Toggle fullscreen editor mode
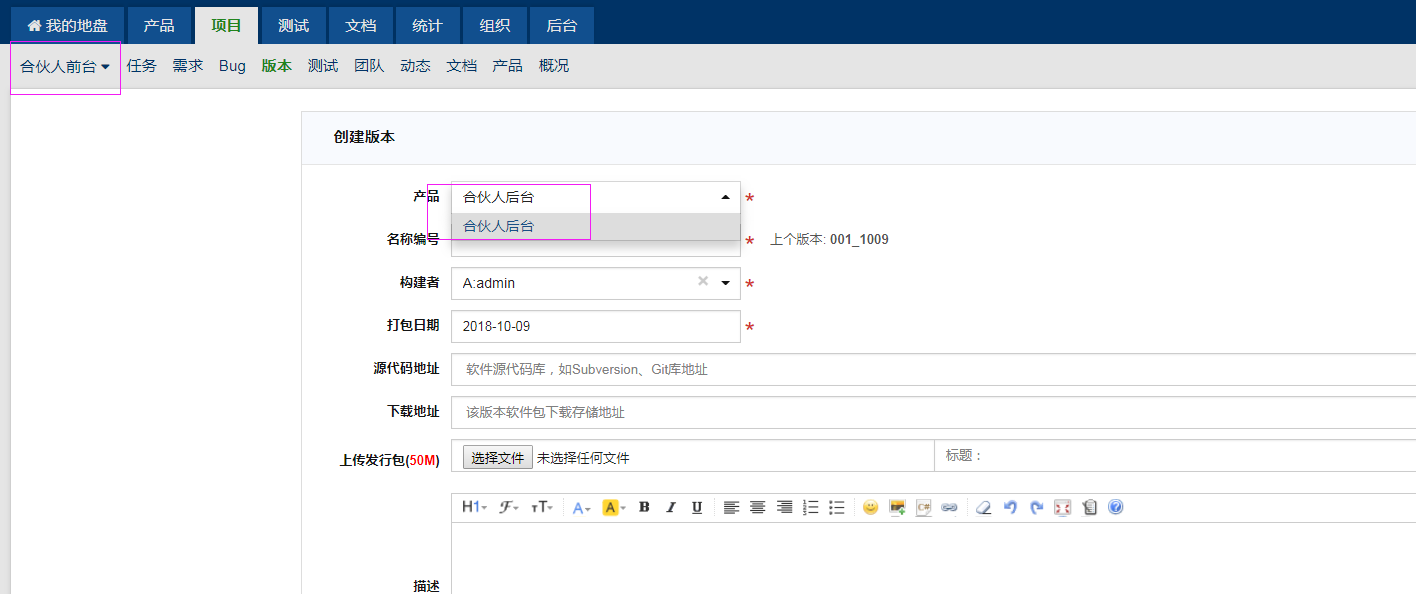This screenshot has height=594, width=1416. (x=1063, y=508)
